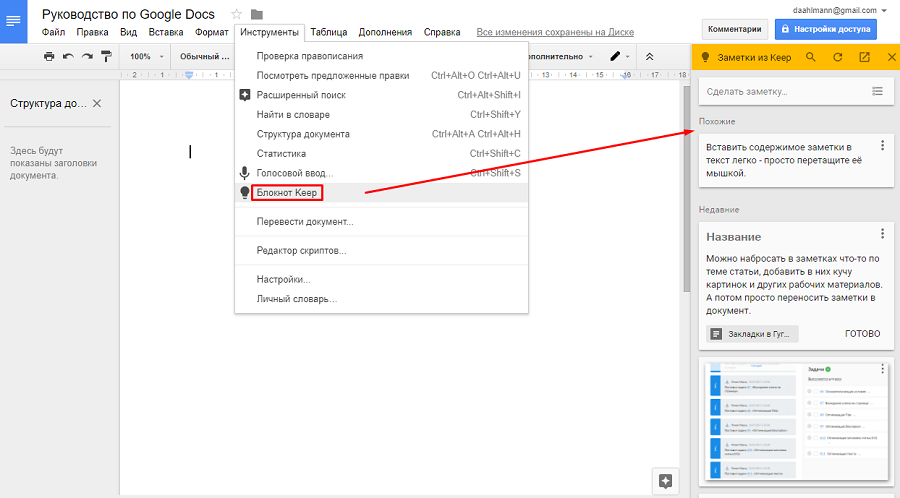Choose 'Найти в словаре'

381,115
